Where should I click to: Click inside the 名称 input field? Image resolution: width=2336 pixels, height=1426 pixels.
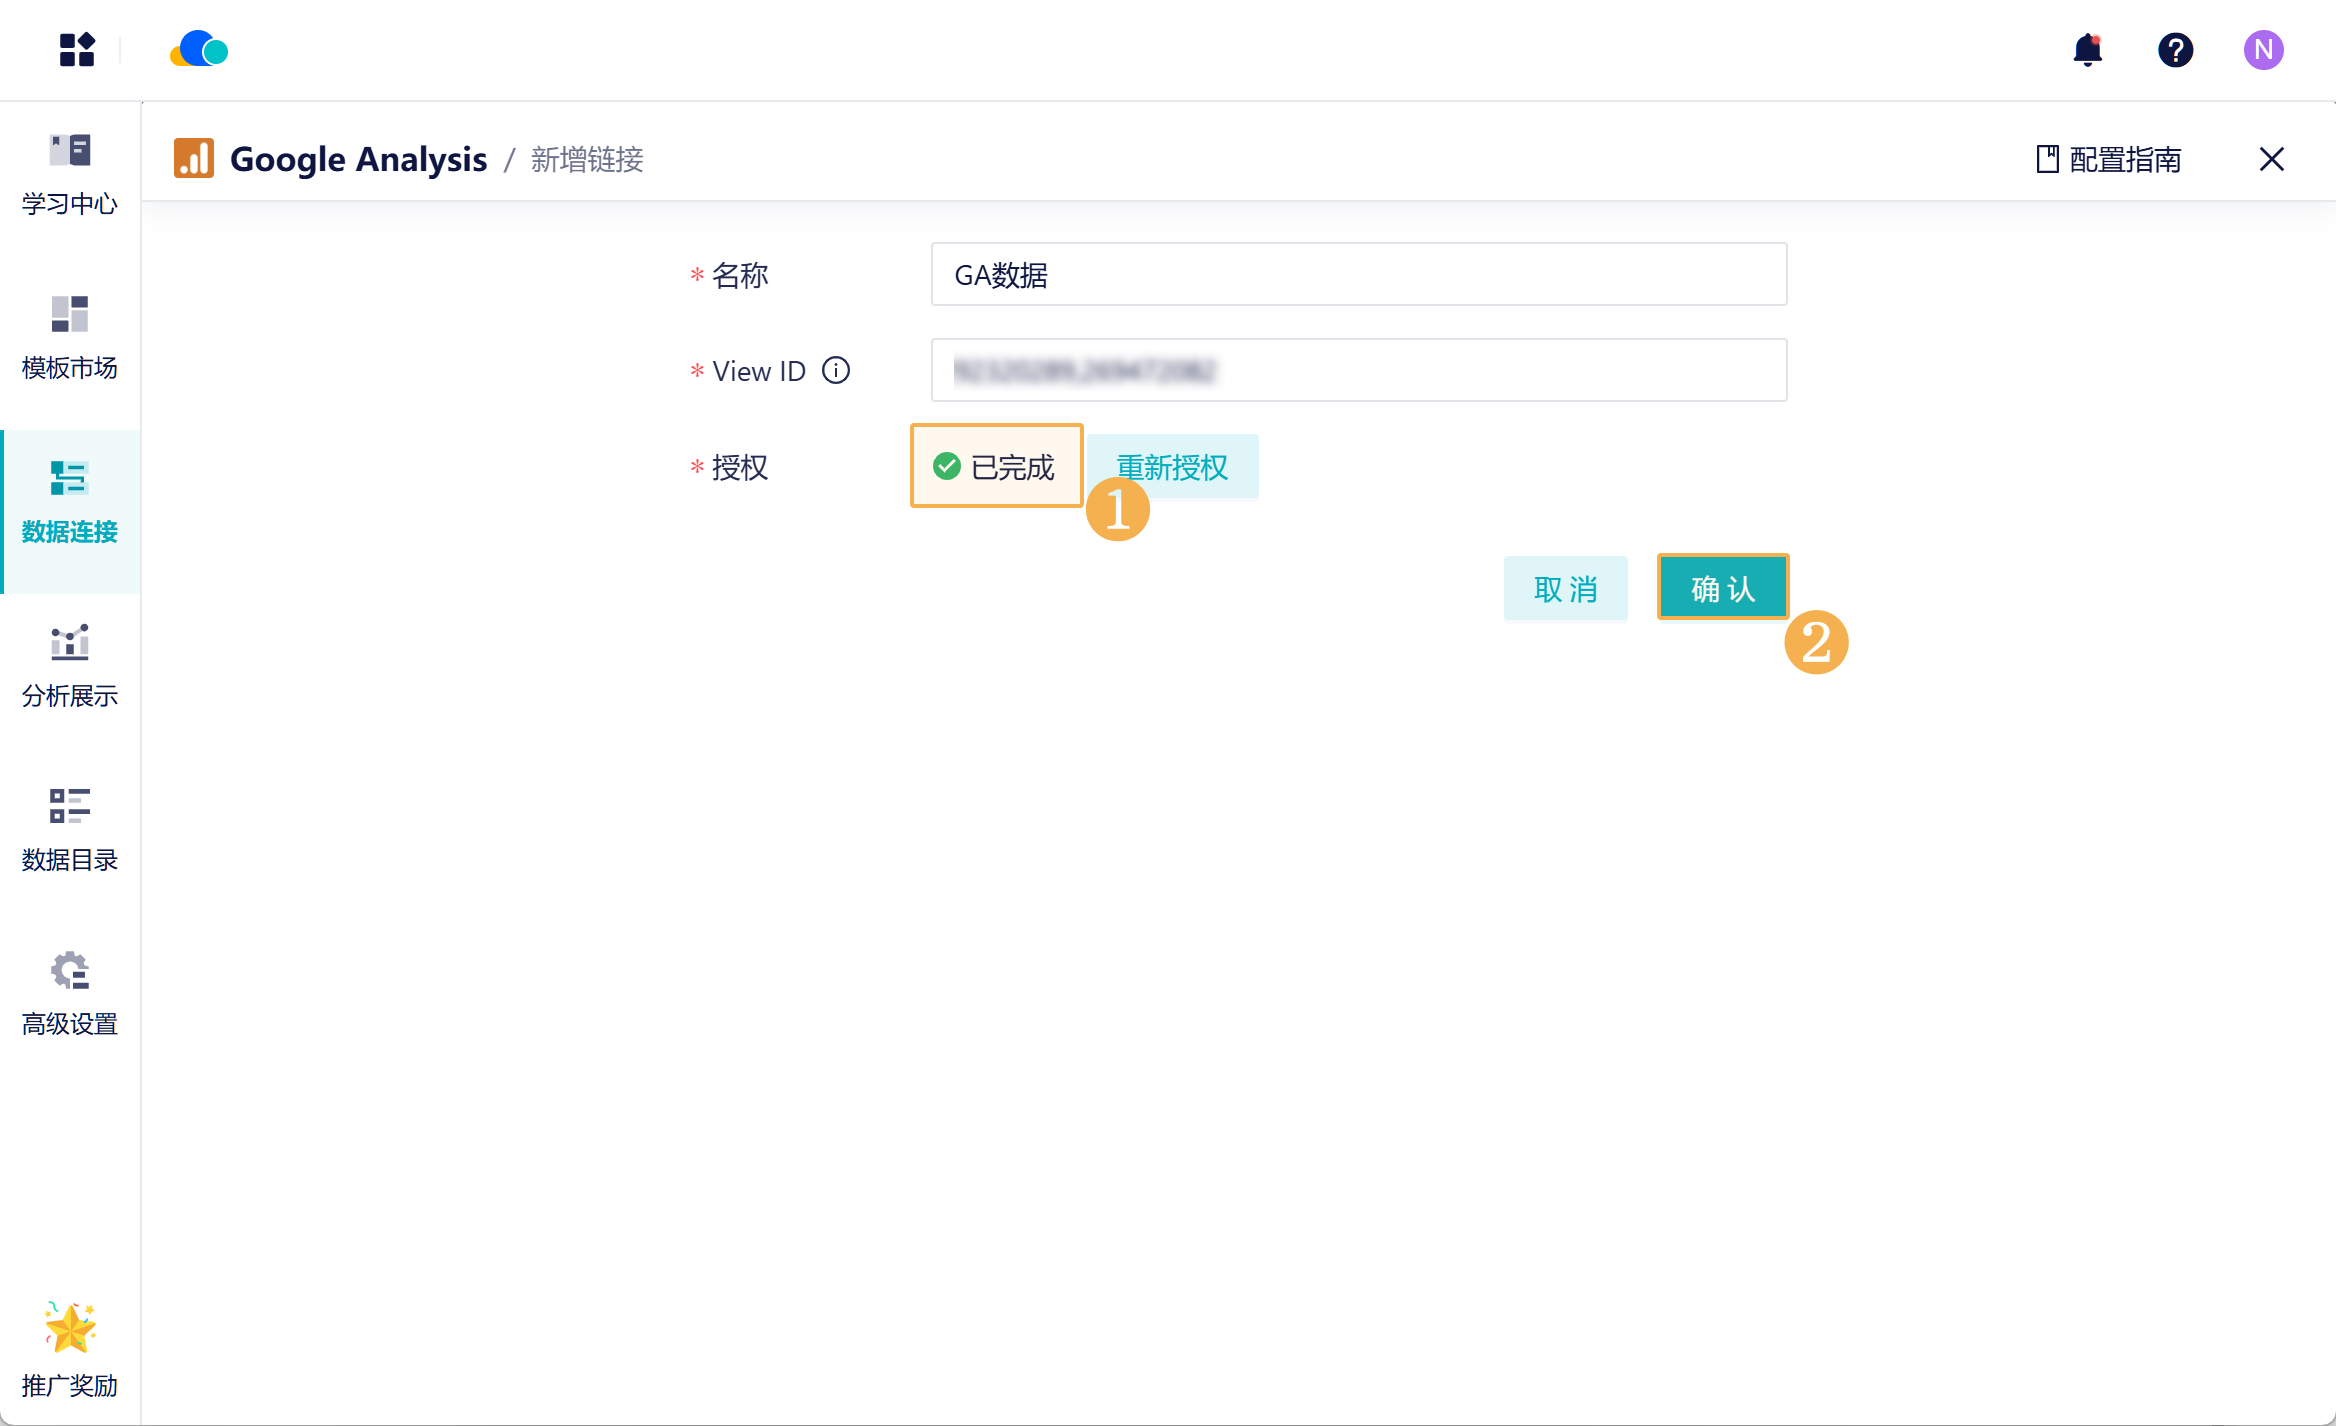click(1358, 275)
